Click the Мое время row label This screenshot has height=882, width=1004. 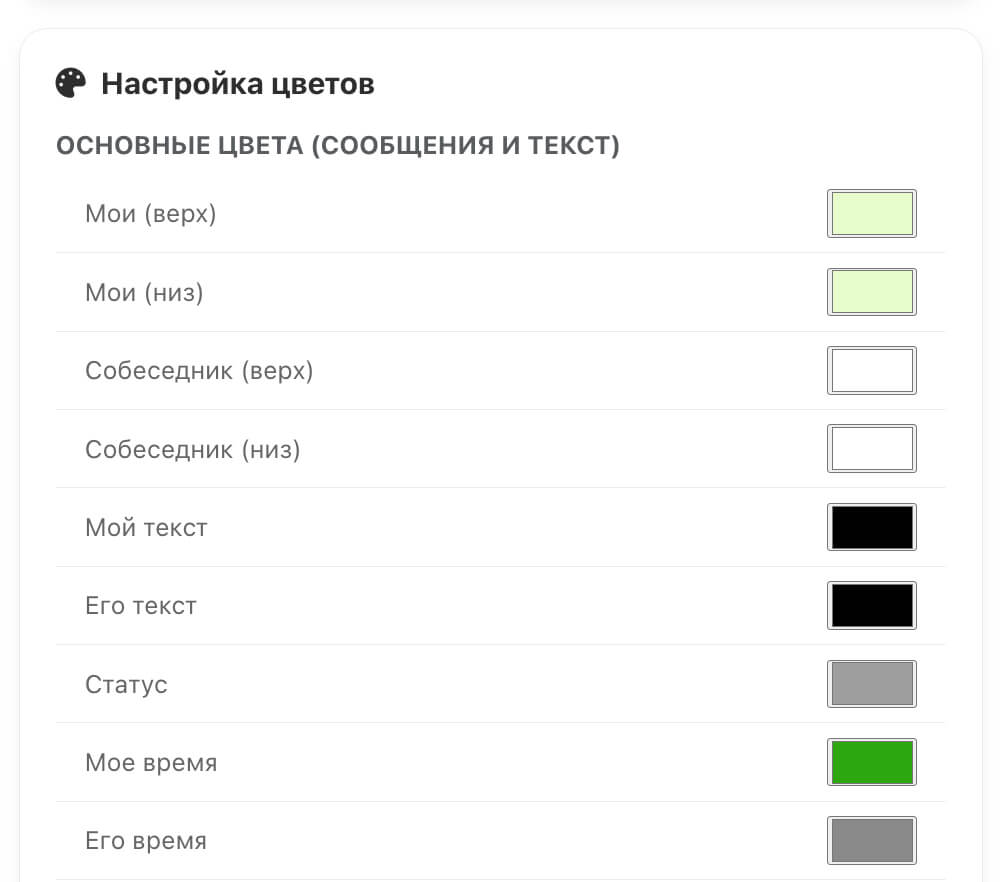[151, 762]
